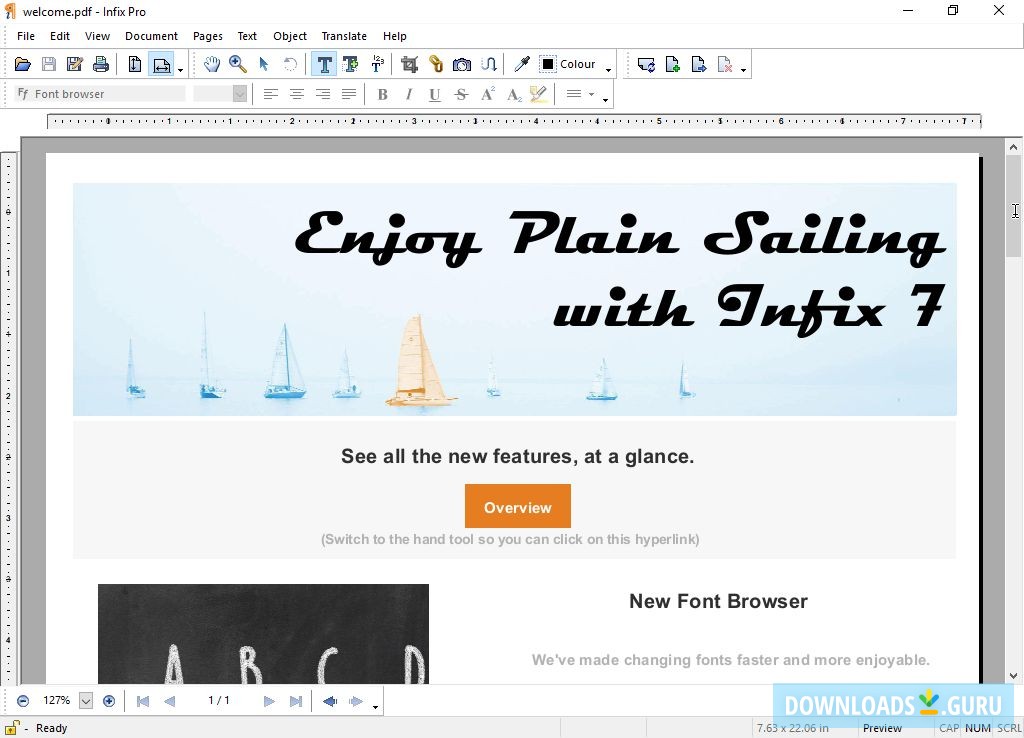Open the Translate menu
The width and height of the screenshot is (1024, 738).
point(344,36)
